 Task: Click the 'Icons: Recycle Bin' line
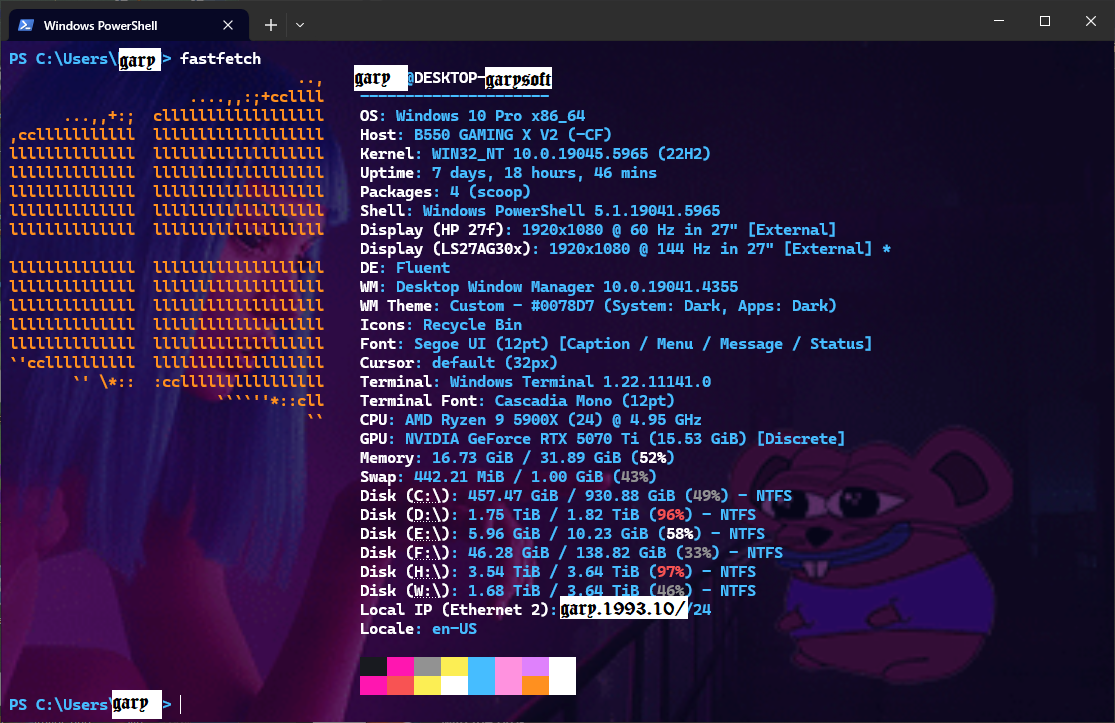pos(441,325)
